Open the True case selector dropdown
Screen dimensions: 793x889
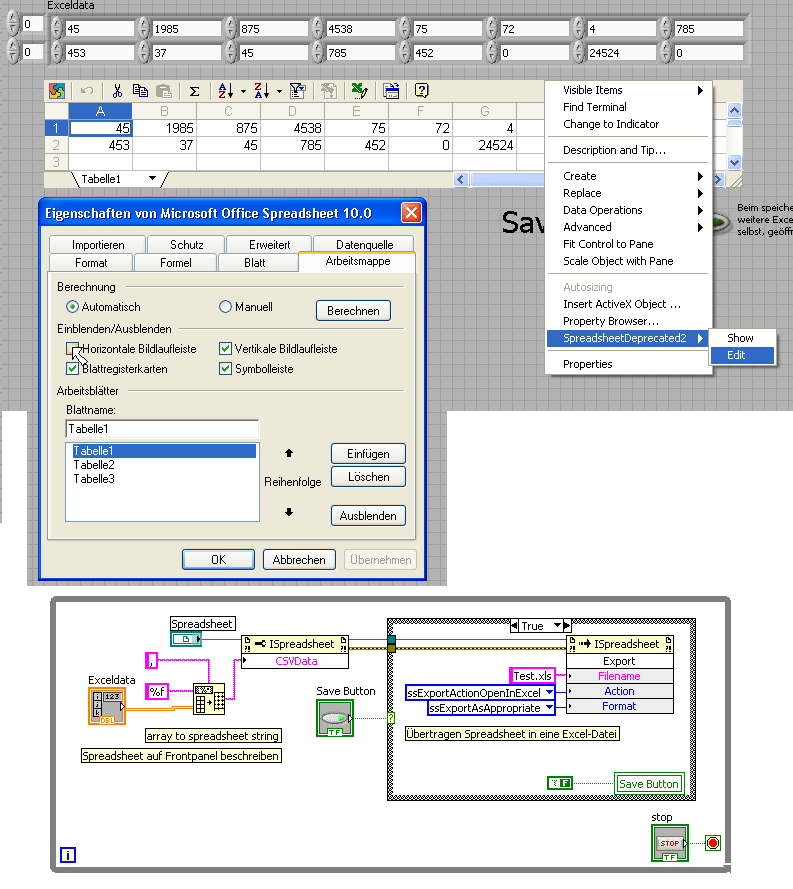tap(558, 625)
